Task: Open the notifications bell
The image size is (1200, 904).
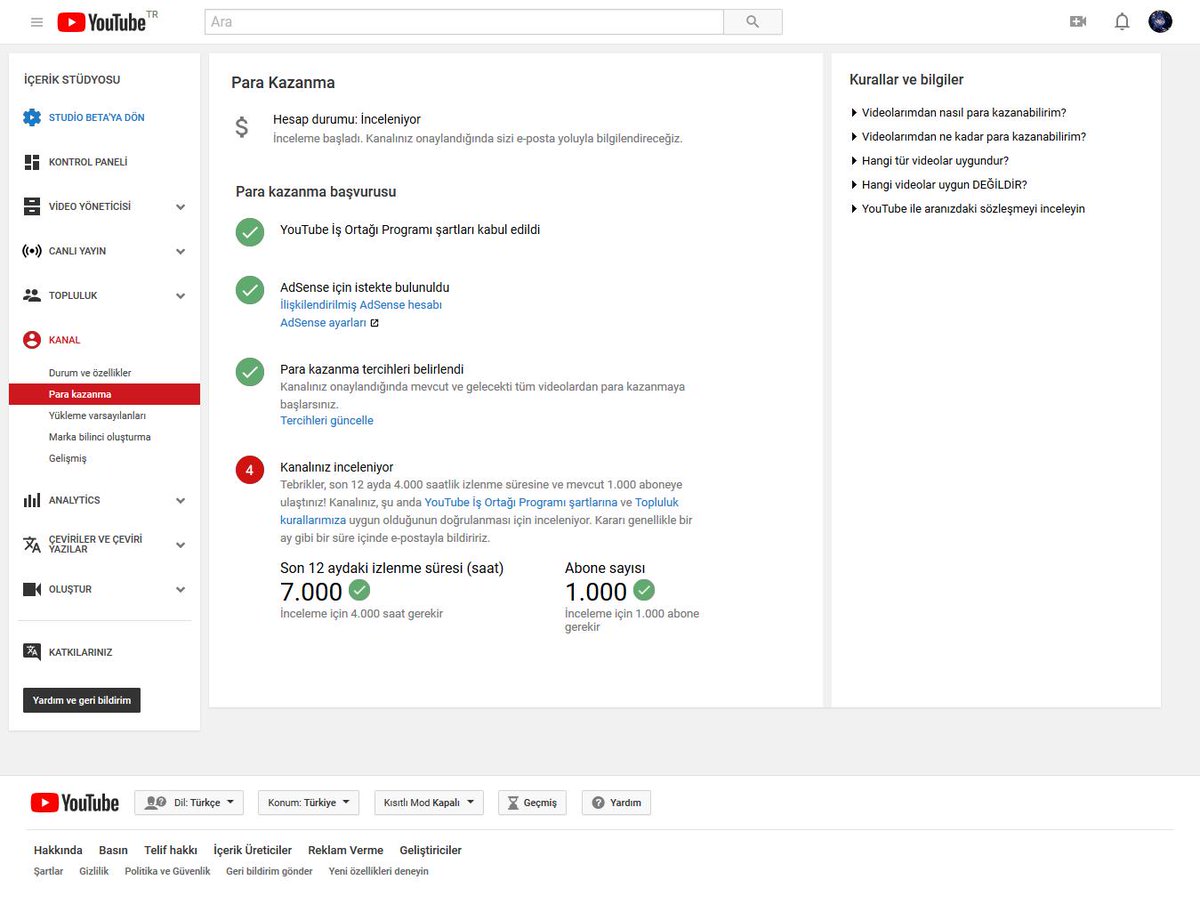Action: point(1122,21)
